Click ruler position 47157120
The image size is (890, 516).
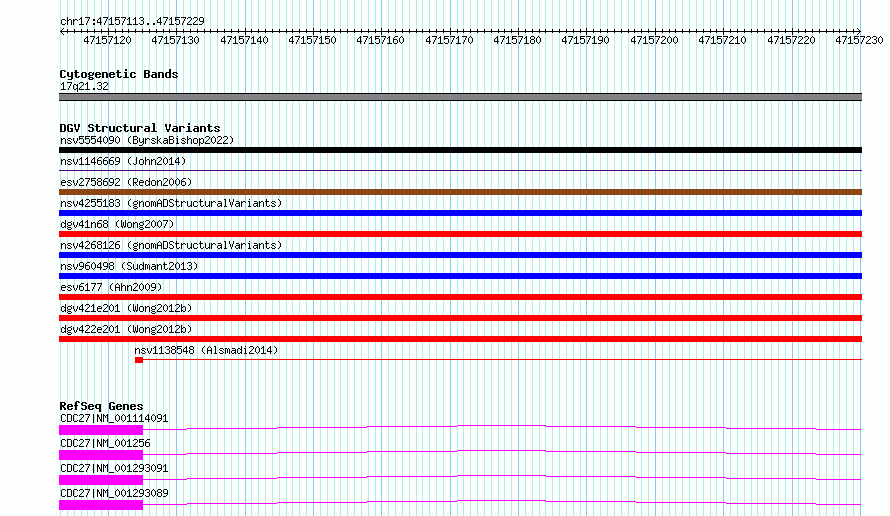[107, 40]
